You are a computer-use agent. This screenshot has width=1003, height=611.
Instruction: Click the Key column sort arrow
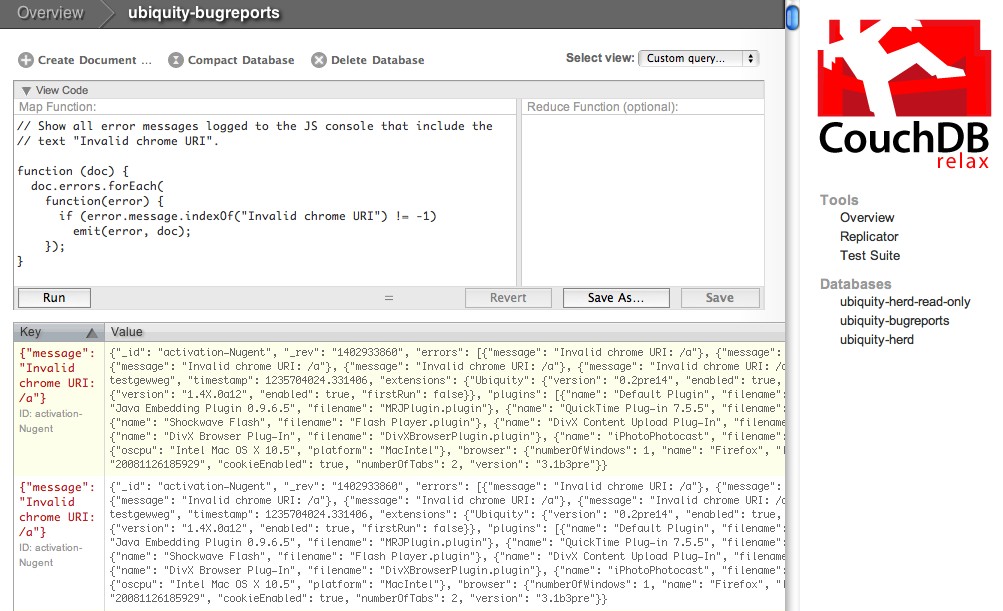91,333
